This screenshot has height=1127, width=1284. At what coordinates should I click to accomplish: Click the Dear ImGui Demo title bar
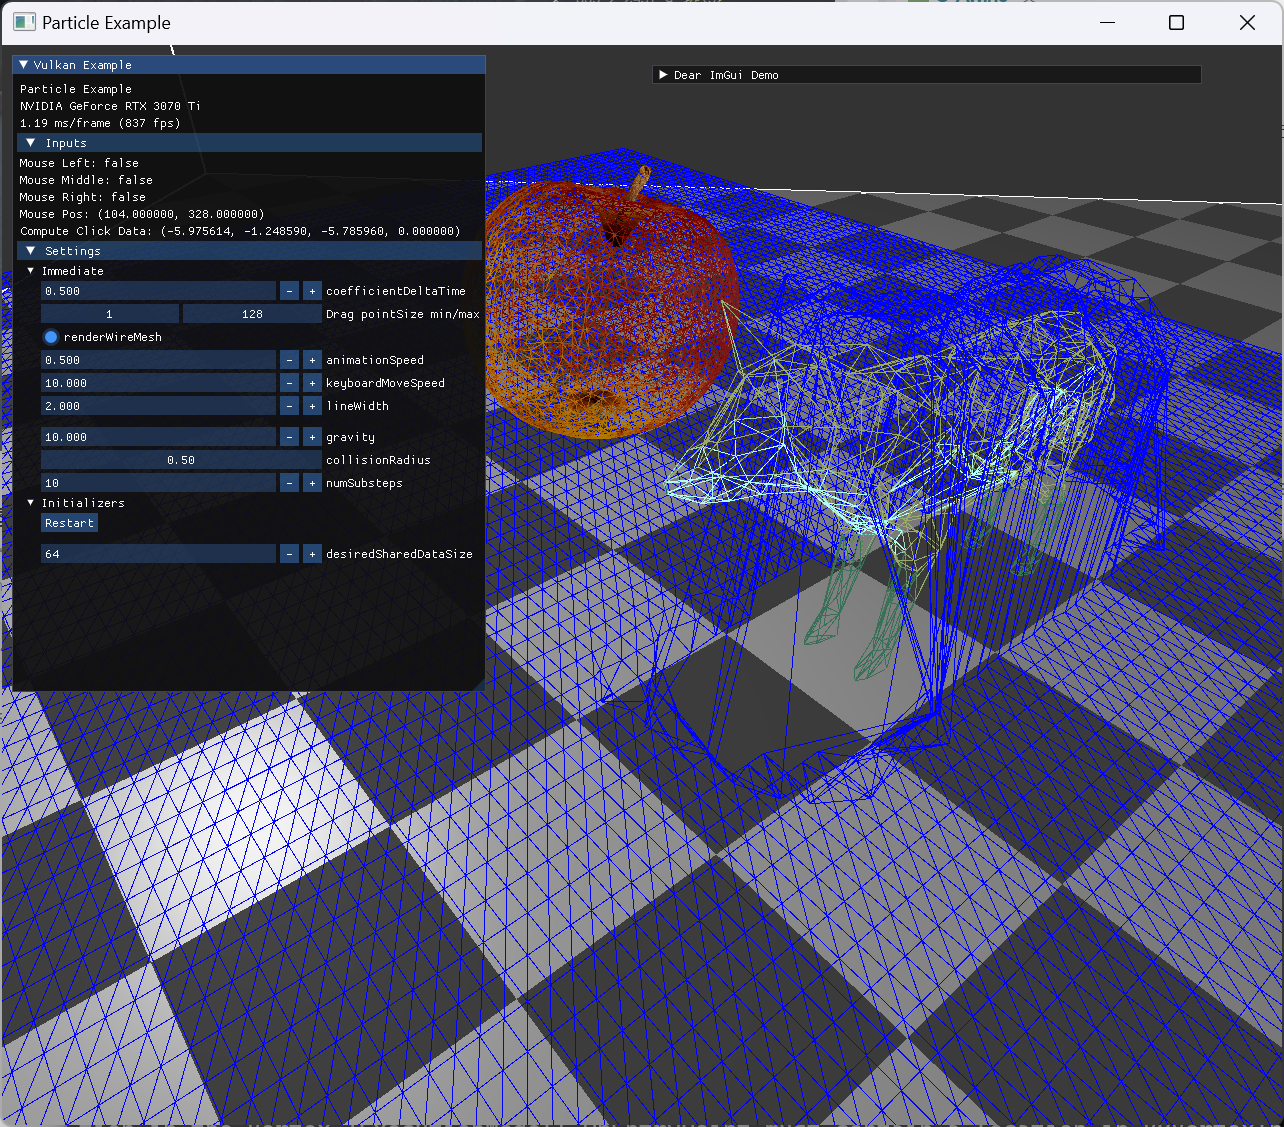pyautogui.click(x=927, y=75)
